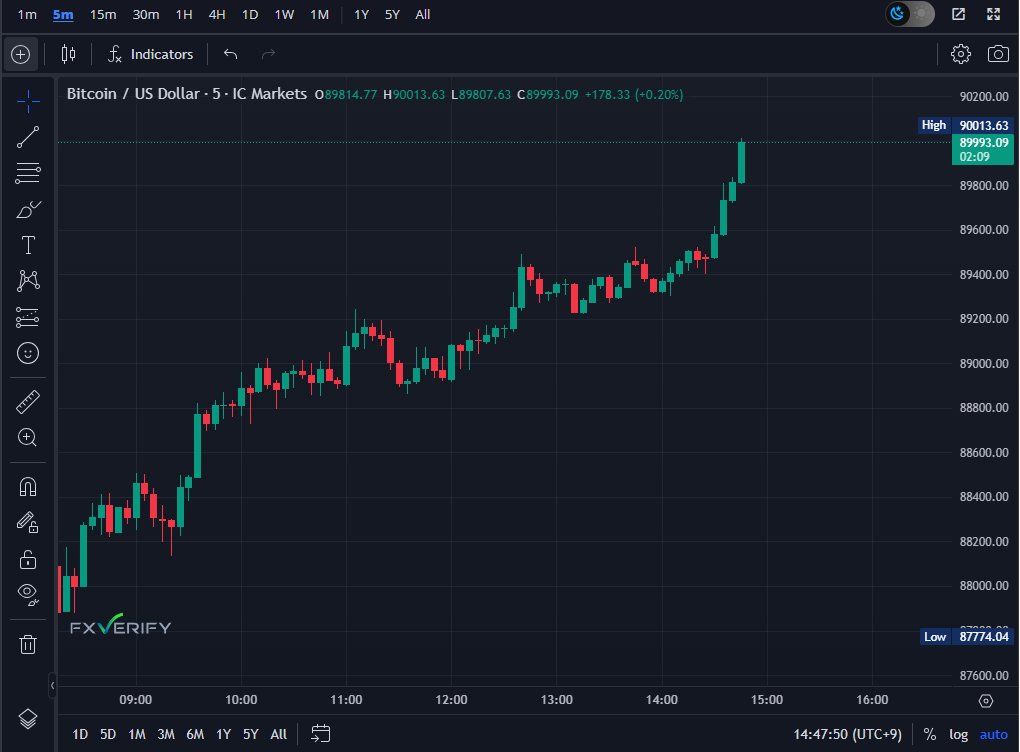Select the brush drawing tool
Screen dimensions: 1020x752
click(28, 209)
